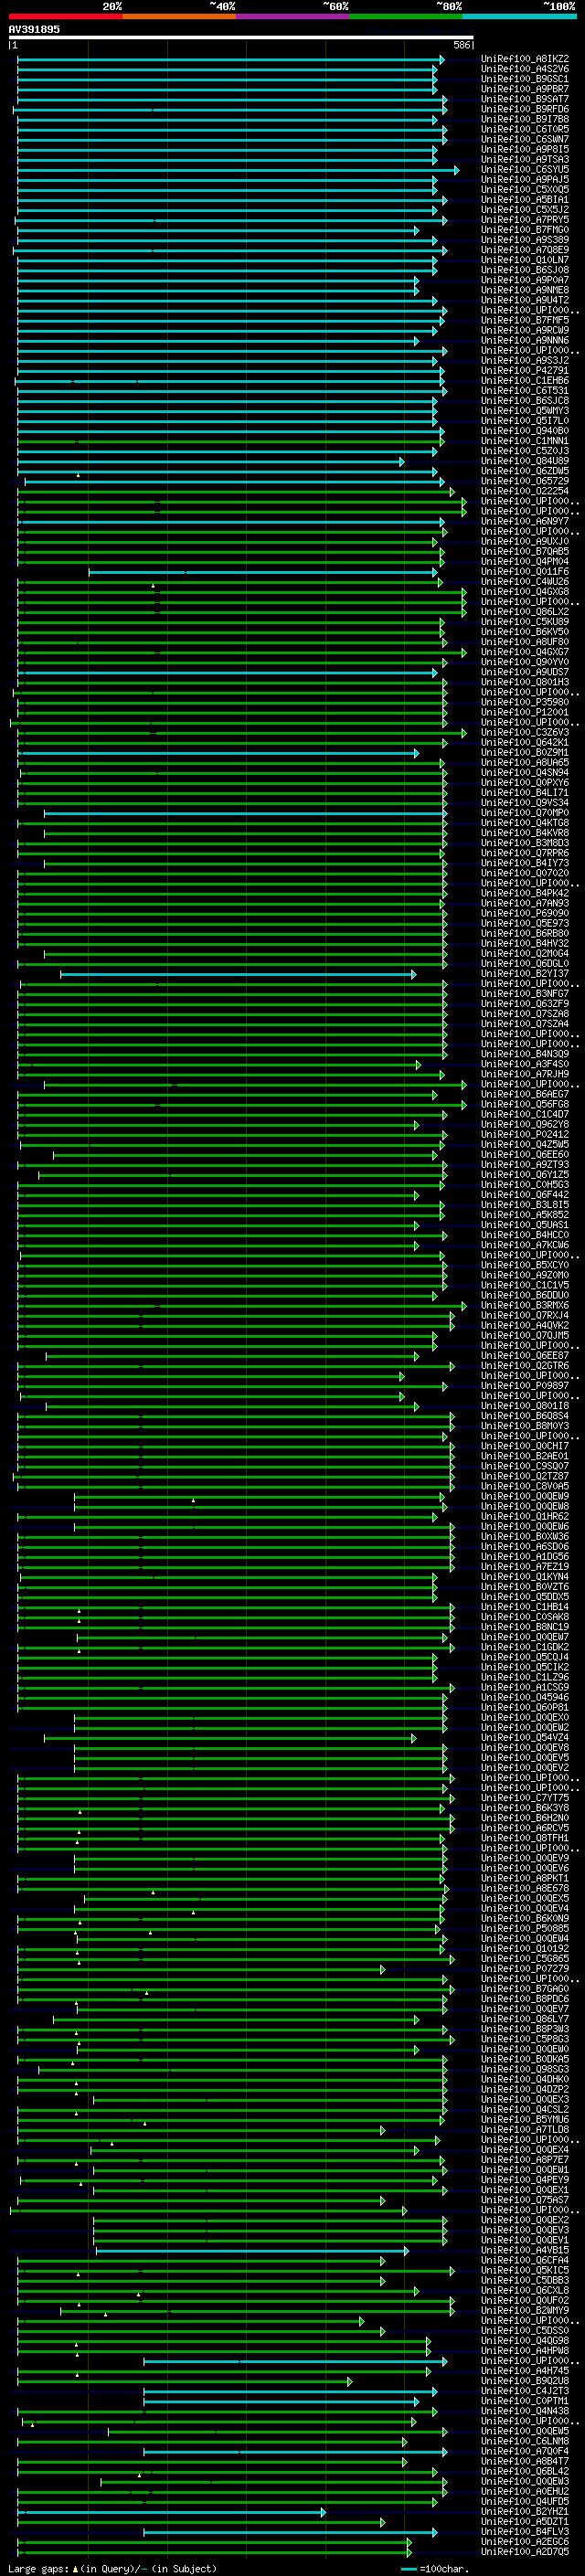The width and height of the screenshot is (585, 2576).
Task: Select hit label UniRef100_C1EHB6
Action: pos(525,380)
